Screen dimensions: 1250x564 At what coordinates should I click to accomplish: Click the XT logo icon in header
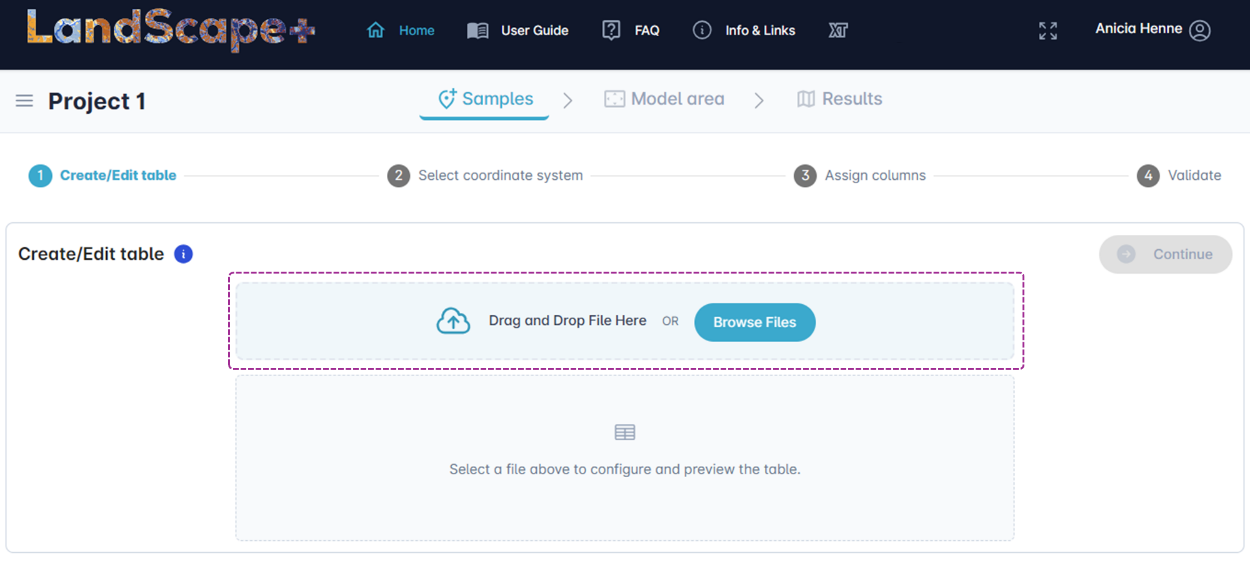pos(838,31)
